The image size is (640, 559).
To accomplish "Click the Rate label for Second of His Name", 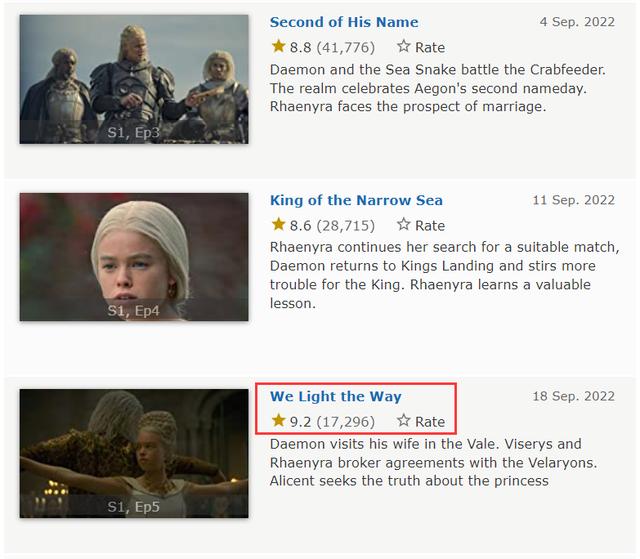I will tap(430, 48).
